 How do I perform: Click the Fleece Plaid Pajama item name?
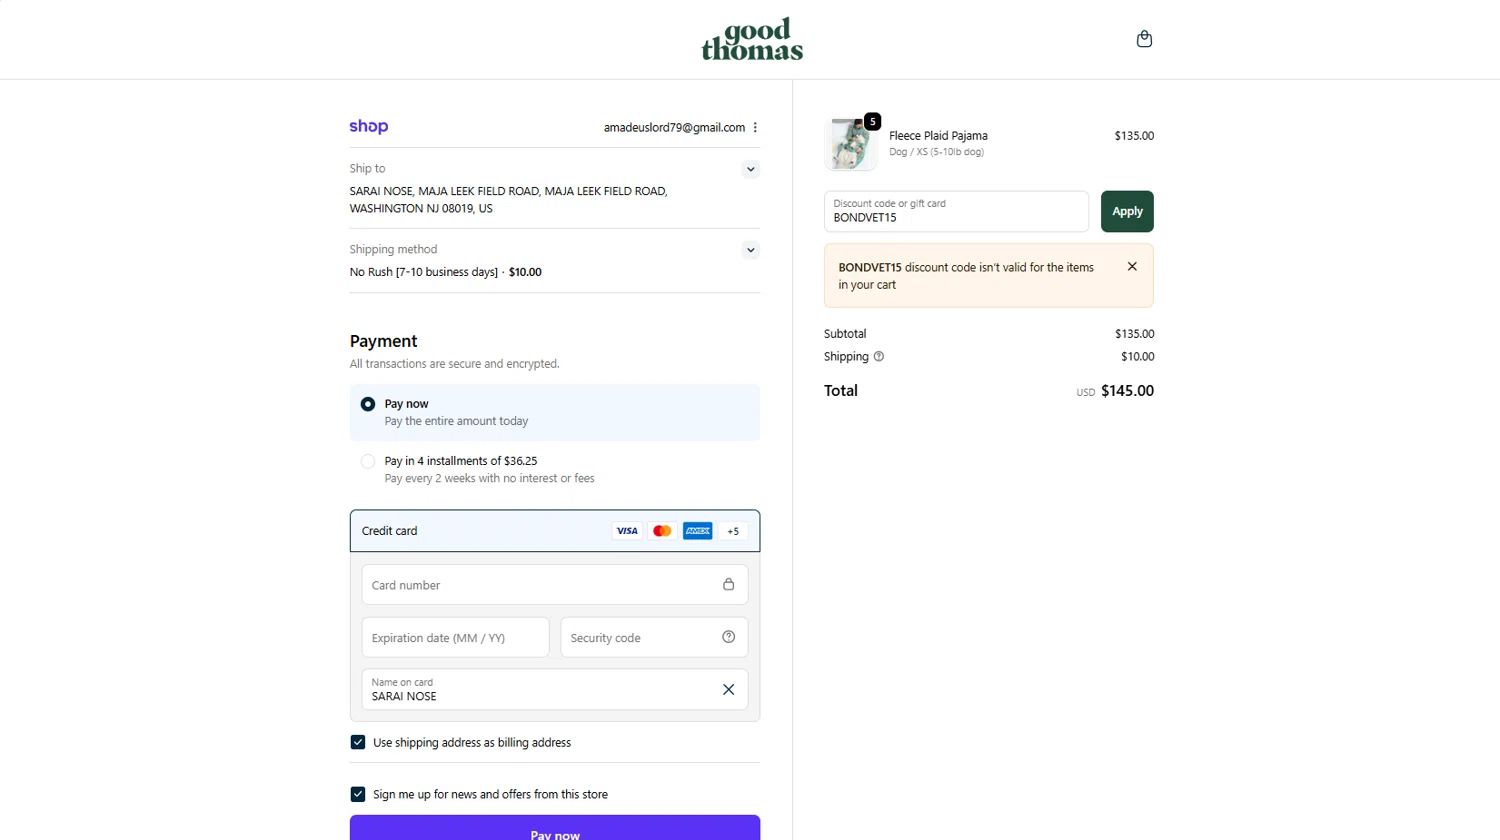[938, 136]
